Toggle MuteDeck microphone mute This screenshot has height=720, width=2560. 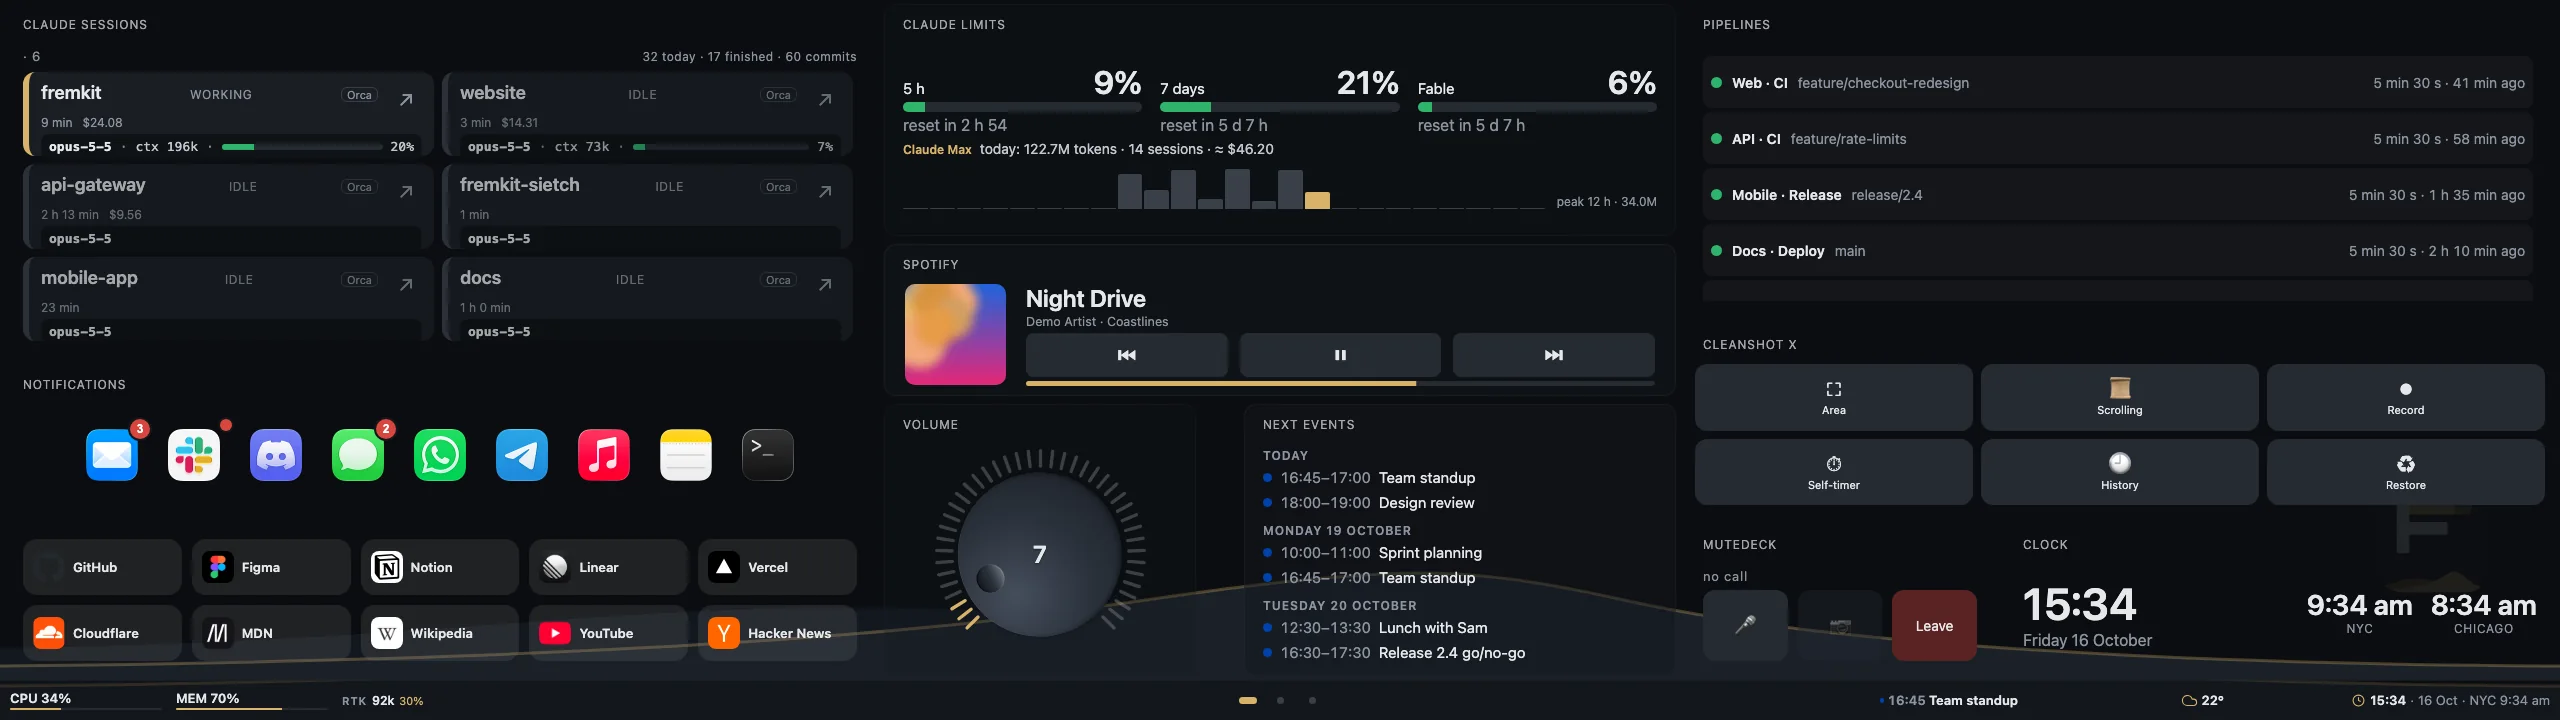click(x=1745, y=625)
